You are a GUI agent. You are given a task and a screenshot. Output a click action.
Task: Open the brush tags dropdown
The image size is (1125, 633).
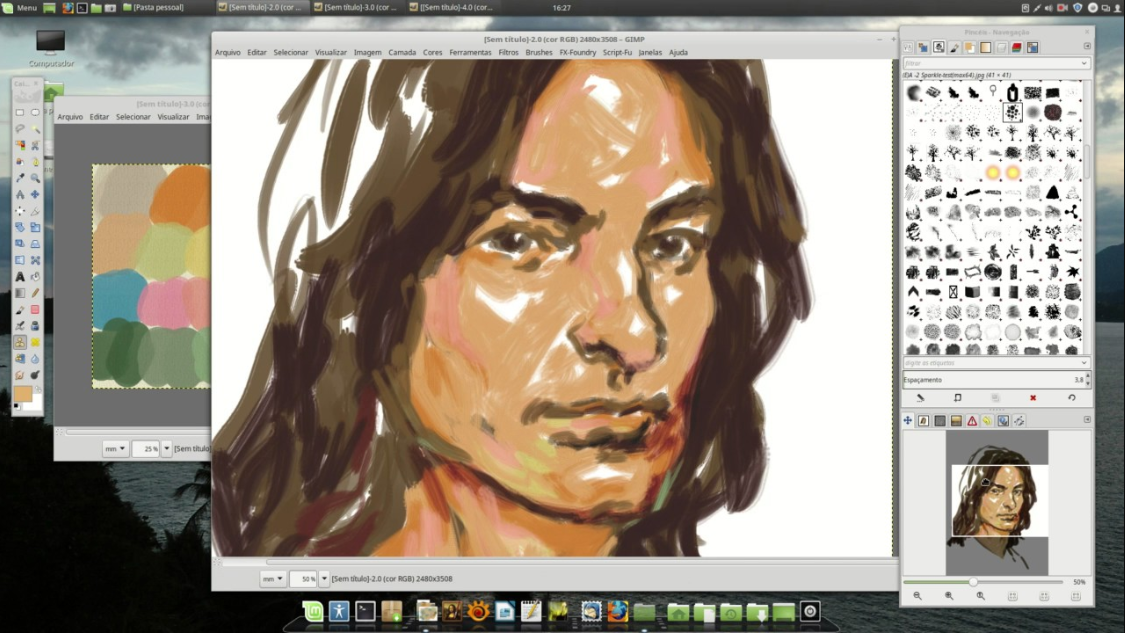[1083, 363]
